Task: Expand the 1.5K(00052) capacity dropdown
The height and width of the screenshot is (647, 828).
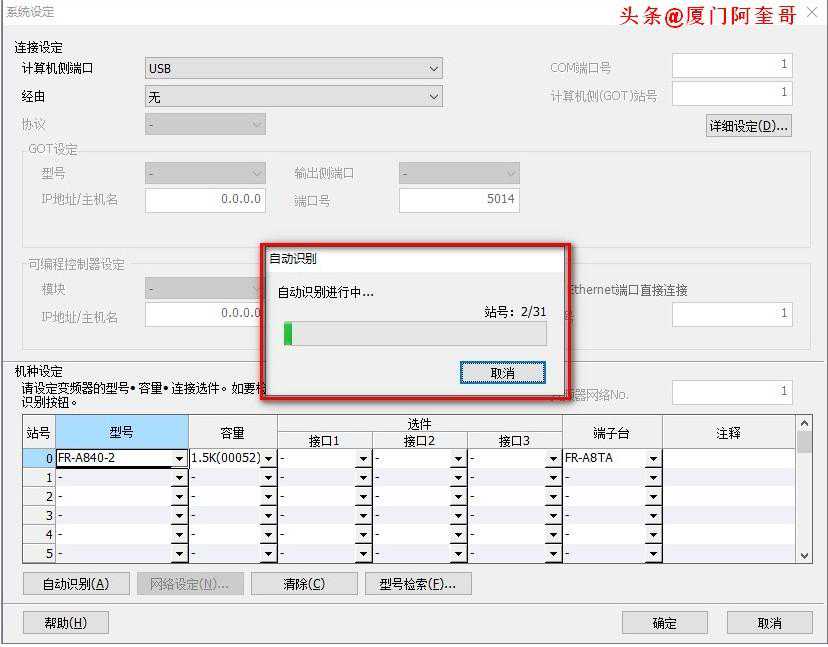Action: 268,459
